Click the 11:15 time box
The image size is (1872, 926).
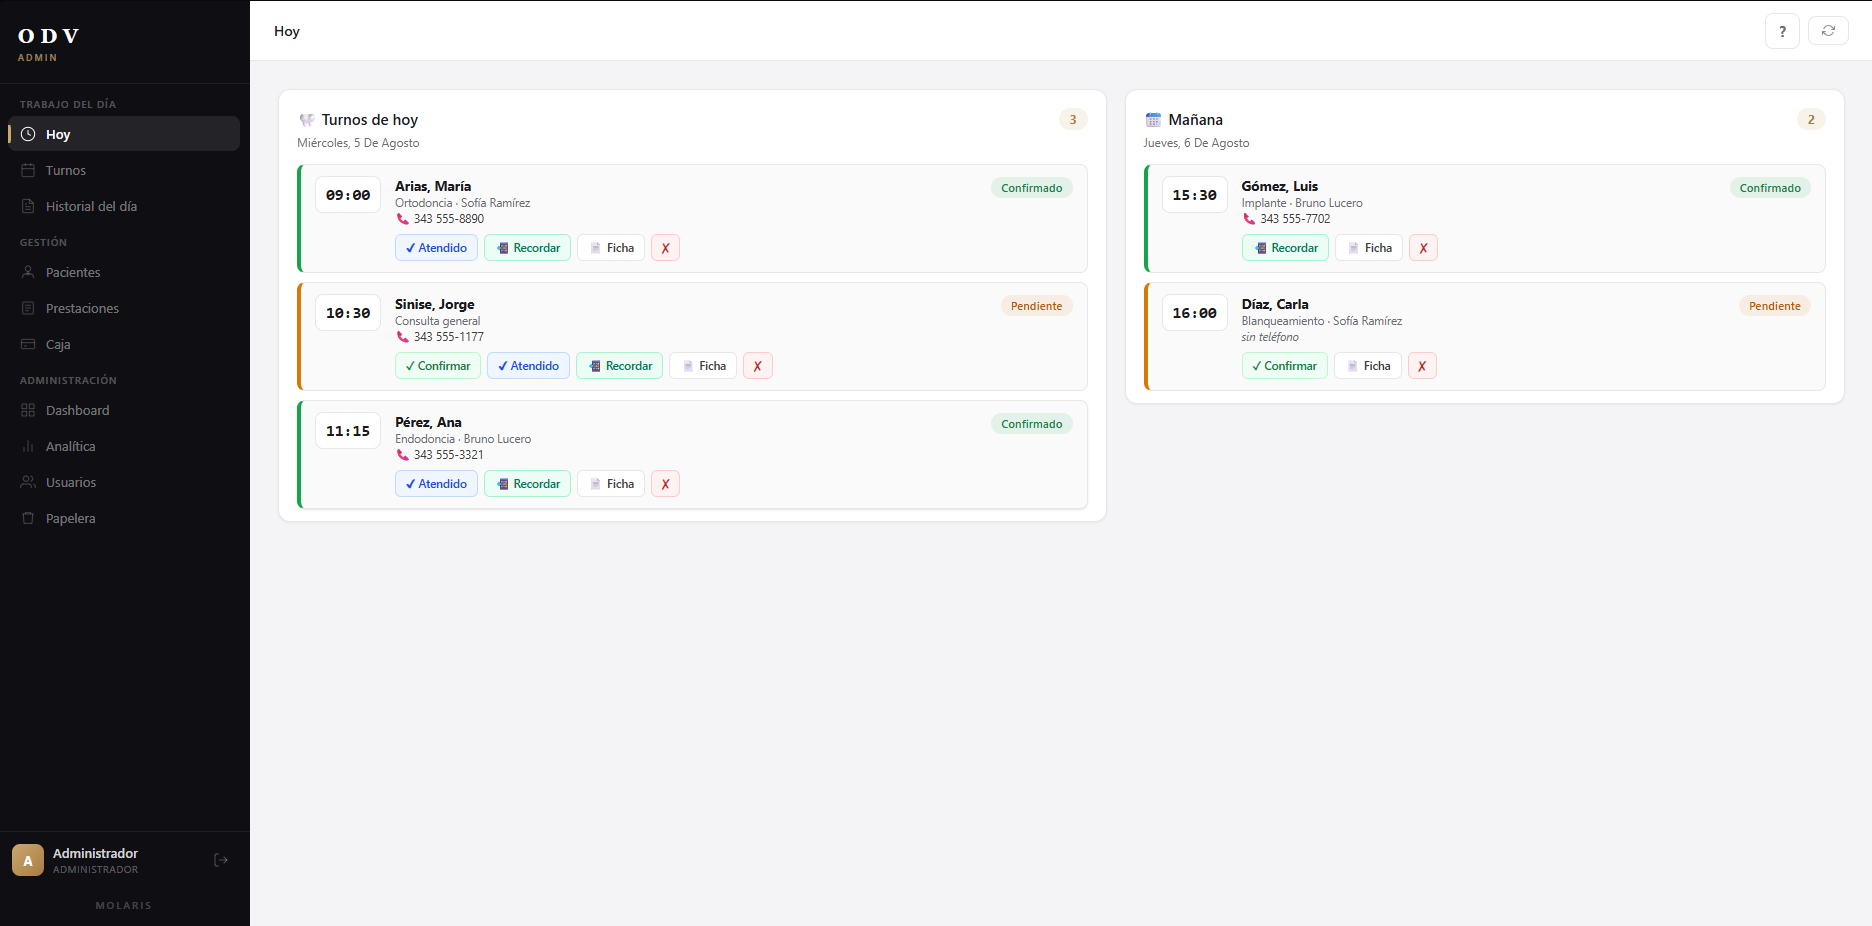click(348, 431)
